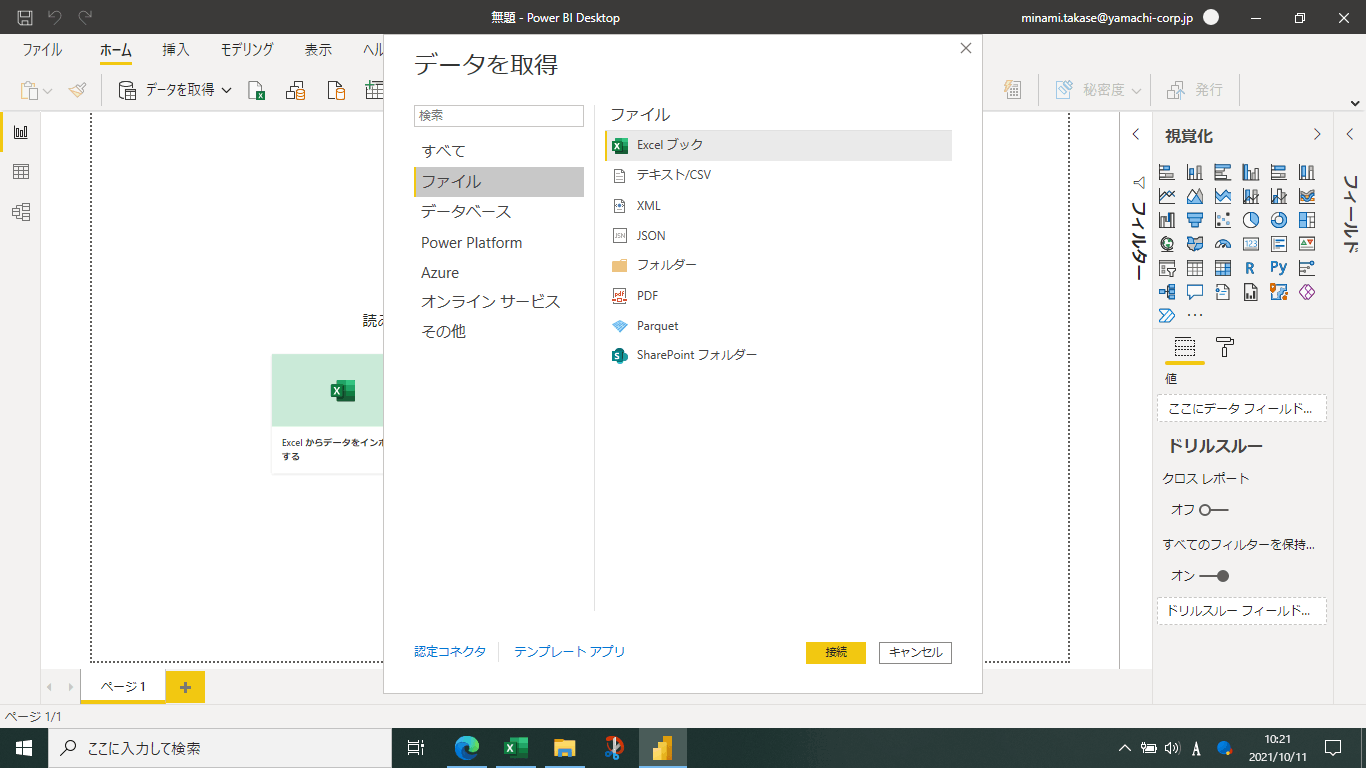Viewport: 1366px width, 768px height.
Task: Toggle the keep all filters switch
Action: 1214,576
